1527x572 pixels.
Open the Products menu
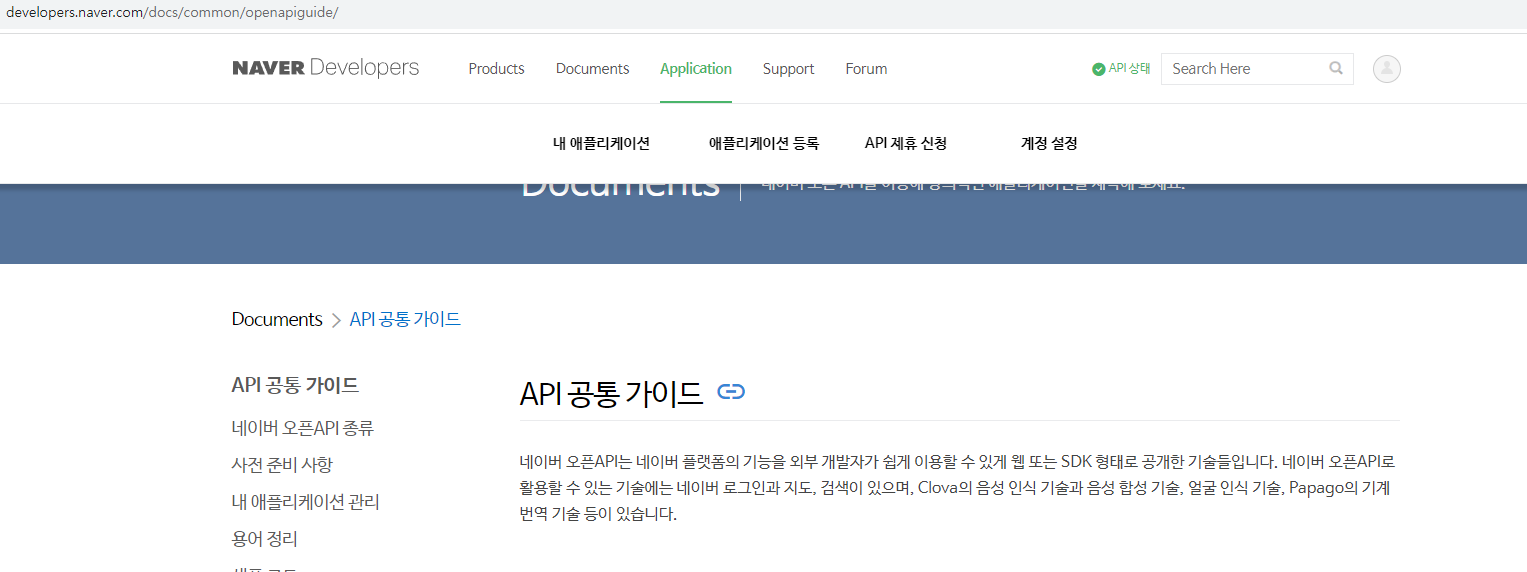(x=496, y=69)
